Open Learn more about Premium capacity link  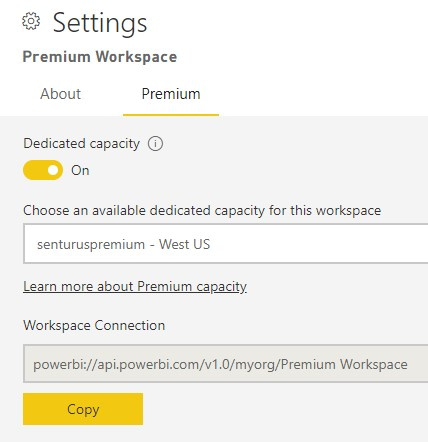click(x=135, y=287)
